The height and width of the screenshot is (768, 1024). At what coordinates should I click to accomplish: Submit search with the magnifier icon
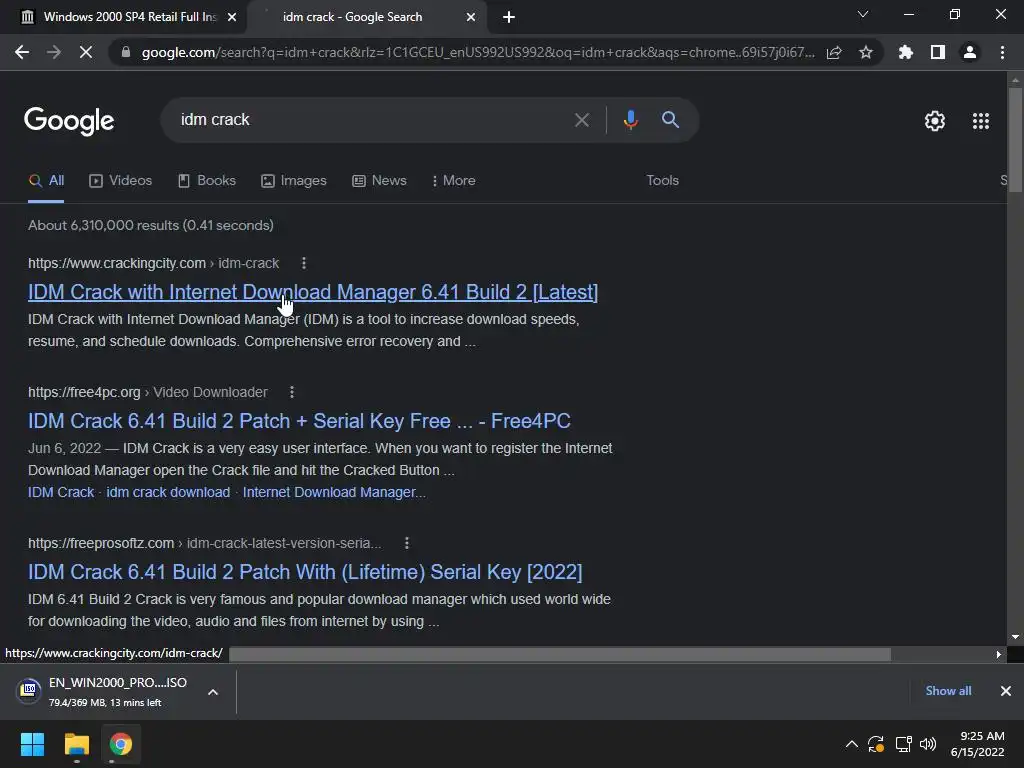pyautogui.click(x=670, y=120)
